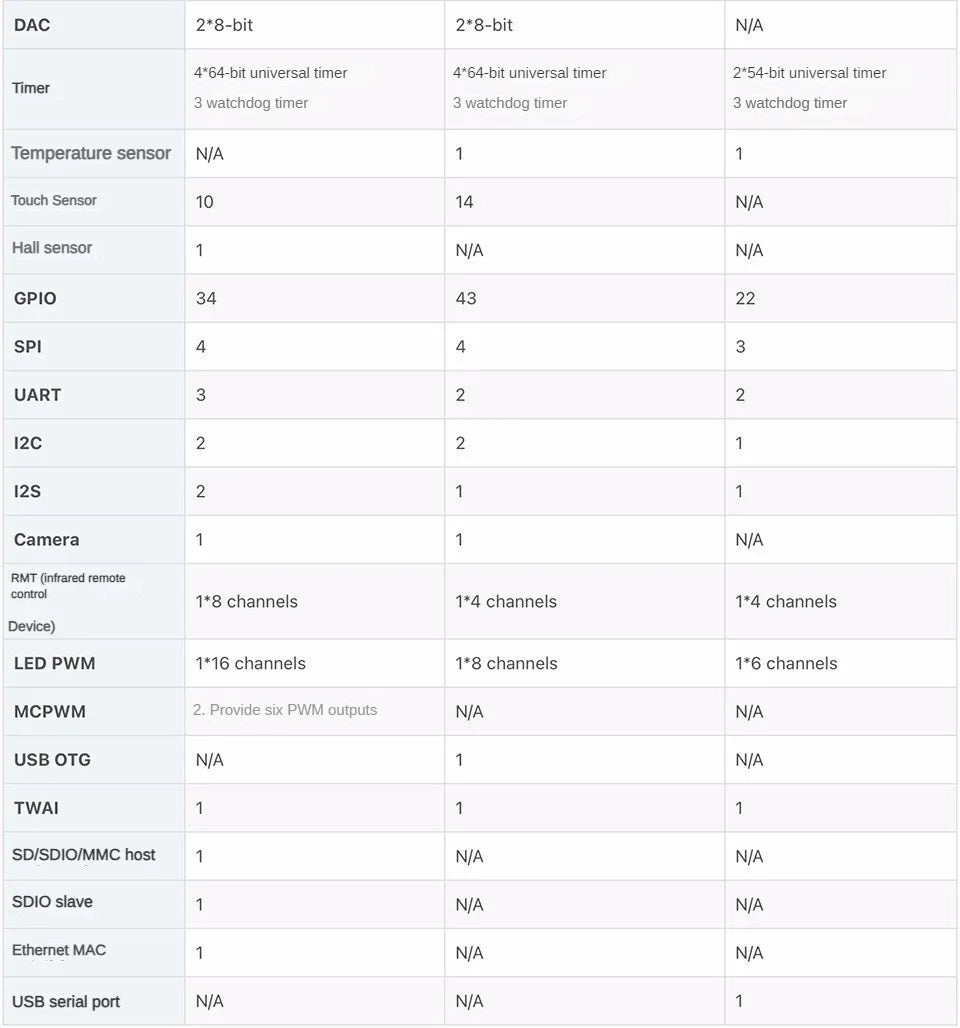Click the I2S row label
The image size is (960, 1028).
tap(28, 492)
